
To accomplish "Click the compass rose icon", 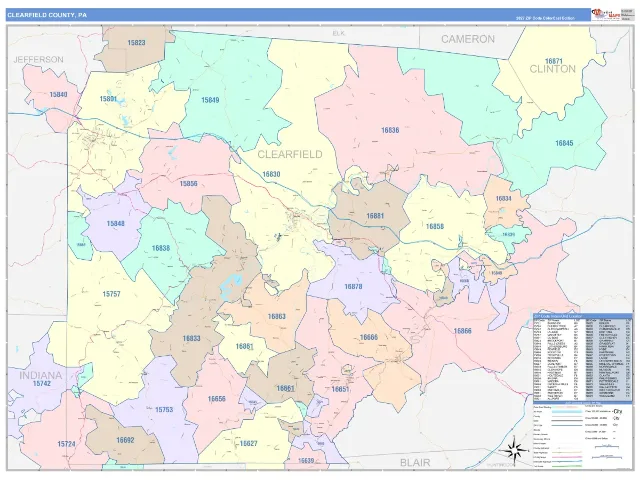I will click(x=514, y=450).
